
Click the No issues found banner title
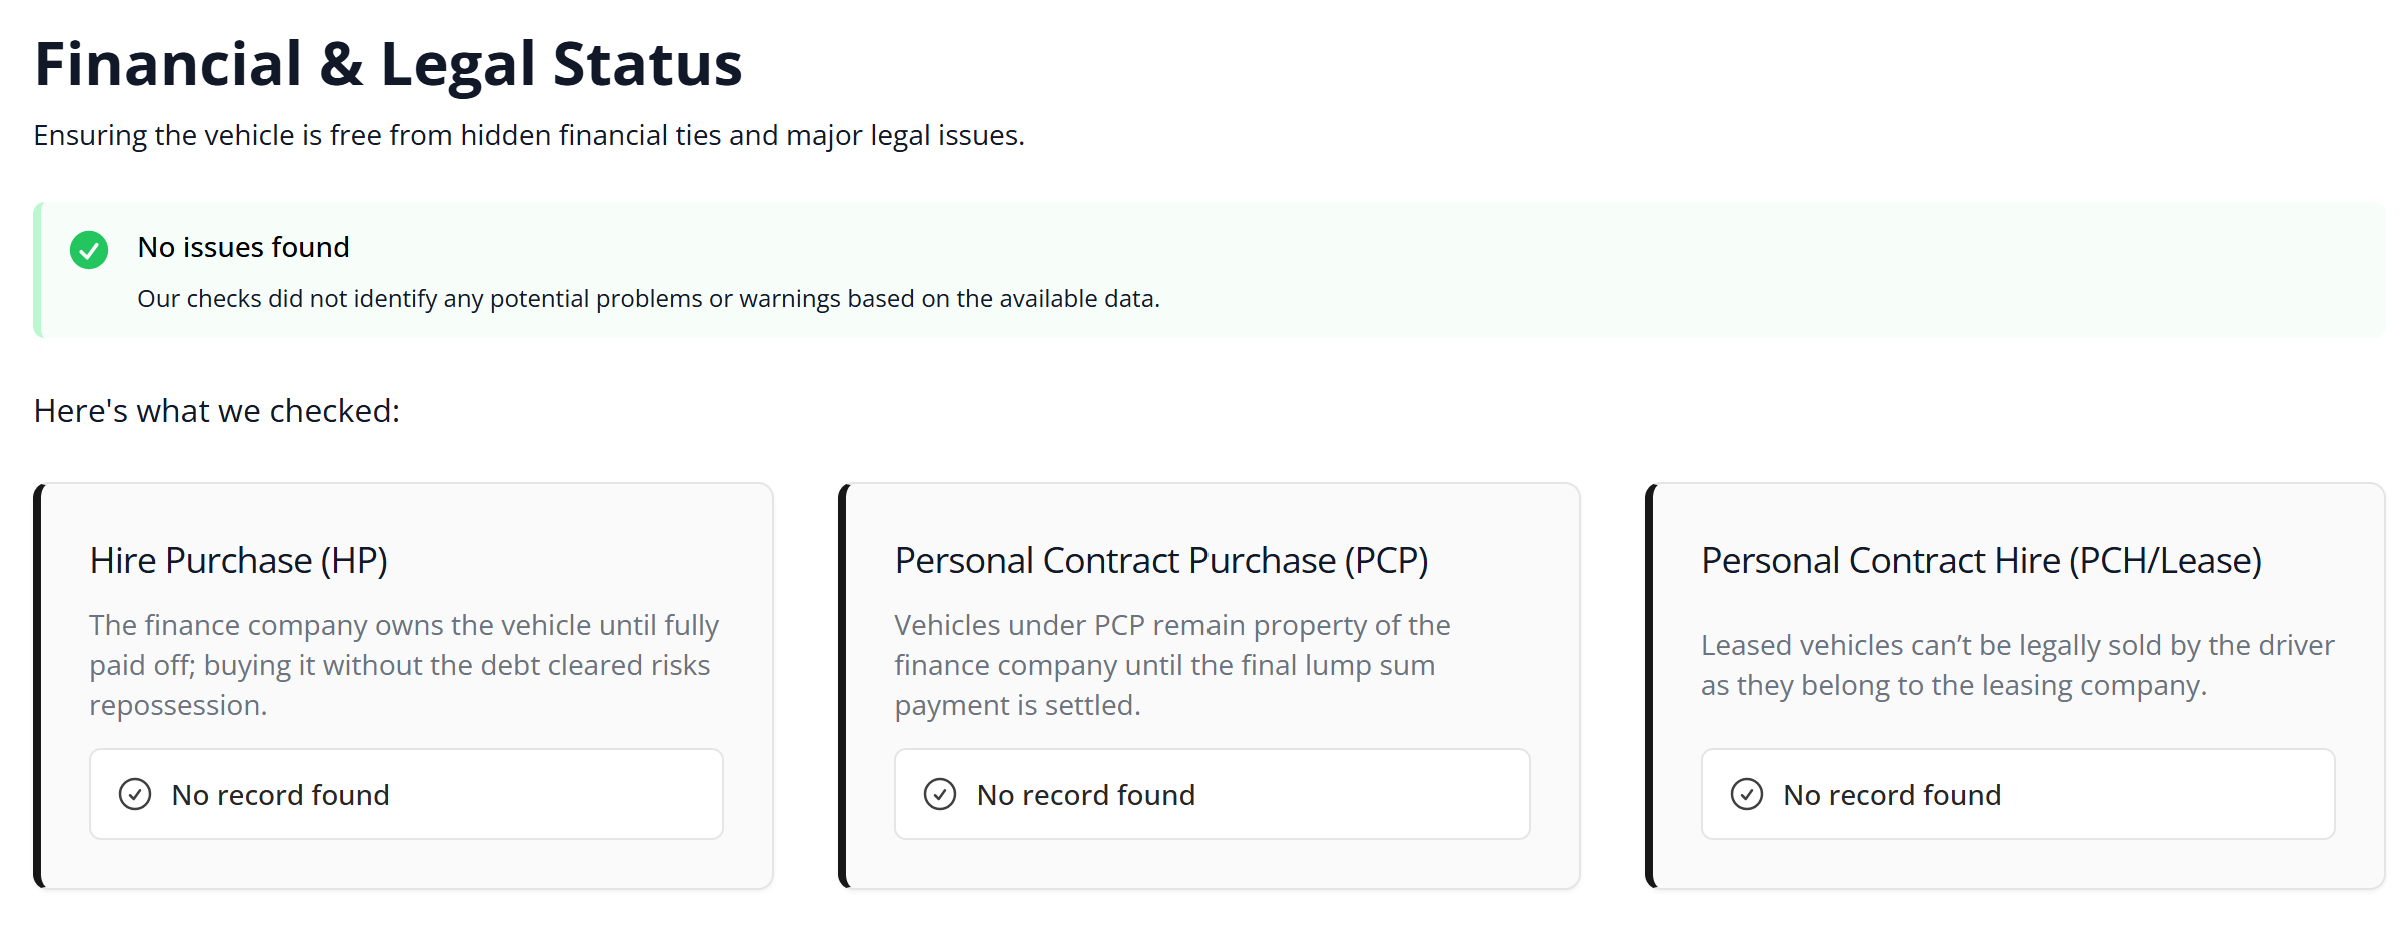tap(244, 247)
